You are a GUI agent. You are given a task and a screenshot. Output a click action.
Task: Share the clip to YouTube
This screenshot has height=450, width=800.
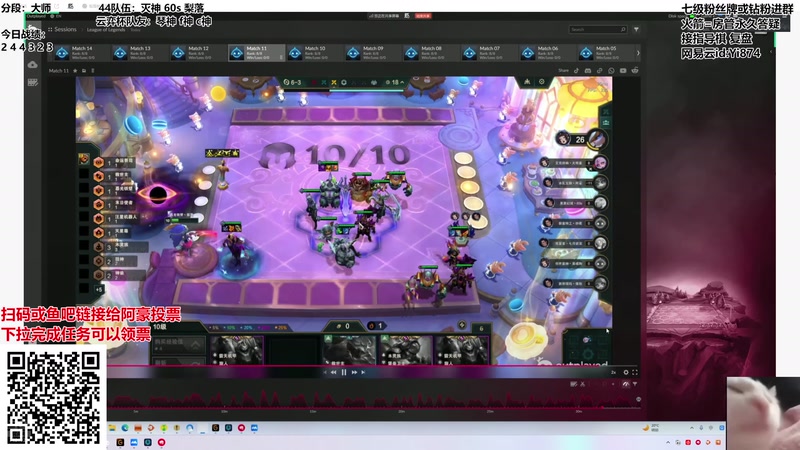[x=623, y=70]
